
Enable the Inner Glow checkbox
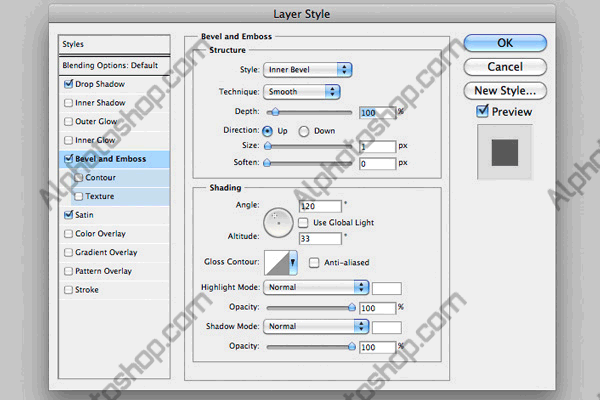pos(68,140)
